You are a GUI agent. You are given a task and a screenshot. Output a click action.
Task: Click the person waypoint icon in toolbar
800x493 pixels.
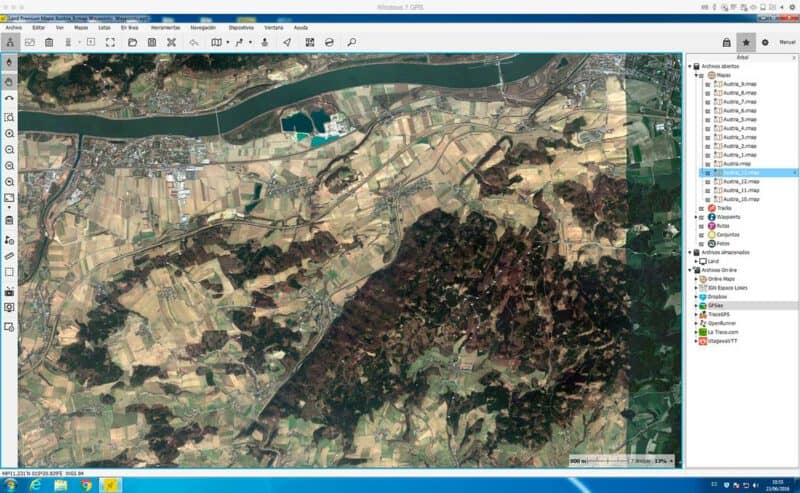tap(264, 42)
